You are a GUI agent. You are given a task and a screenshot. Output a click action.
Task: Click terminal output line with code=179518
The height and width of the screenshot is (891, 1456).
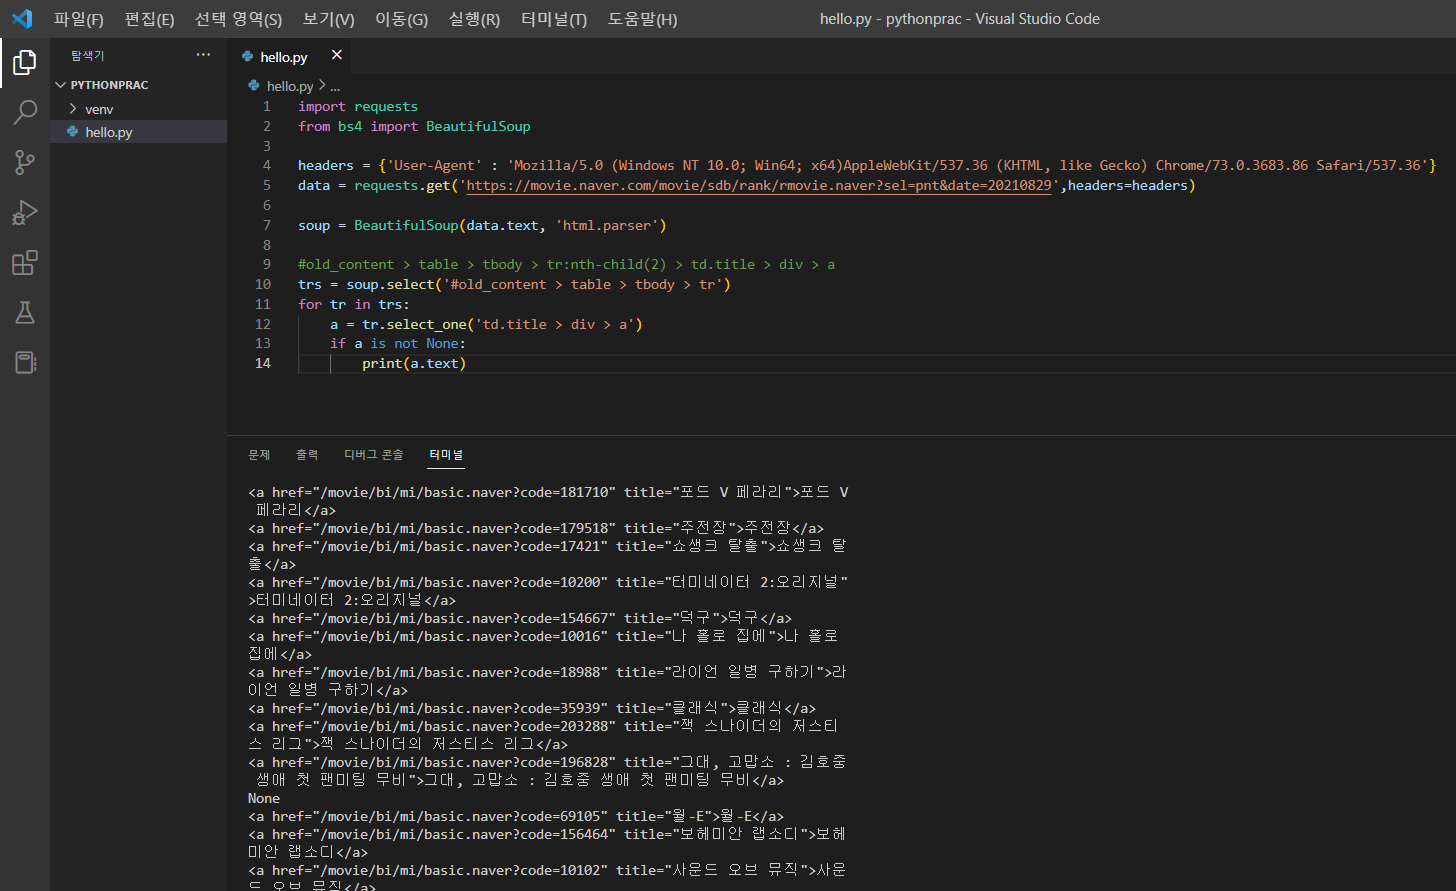coord(536,528)
